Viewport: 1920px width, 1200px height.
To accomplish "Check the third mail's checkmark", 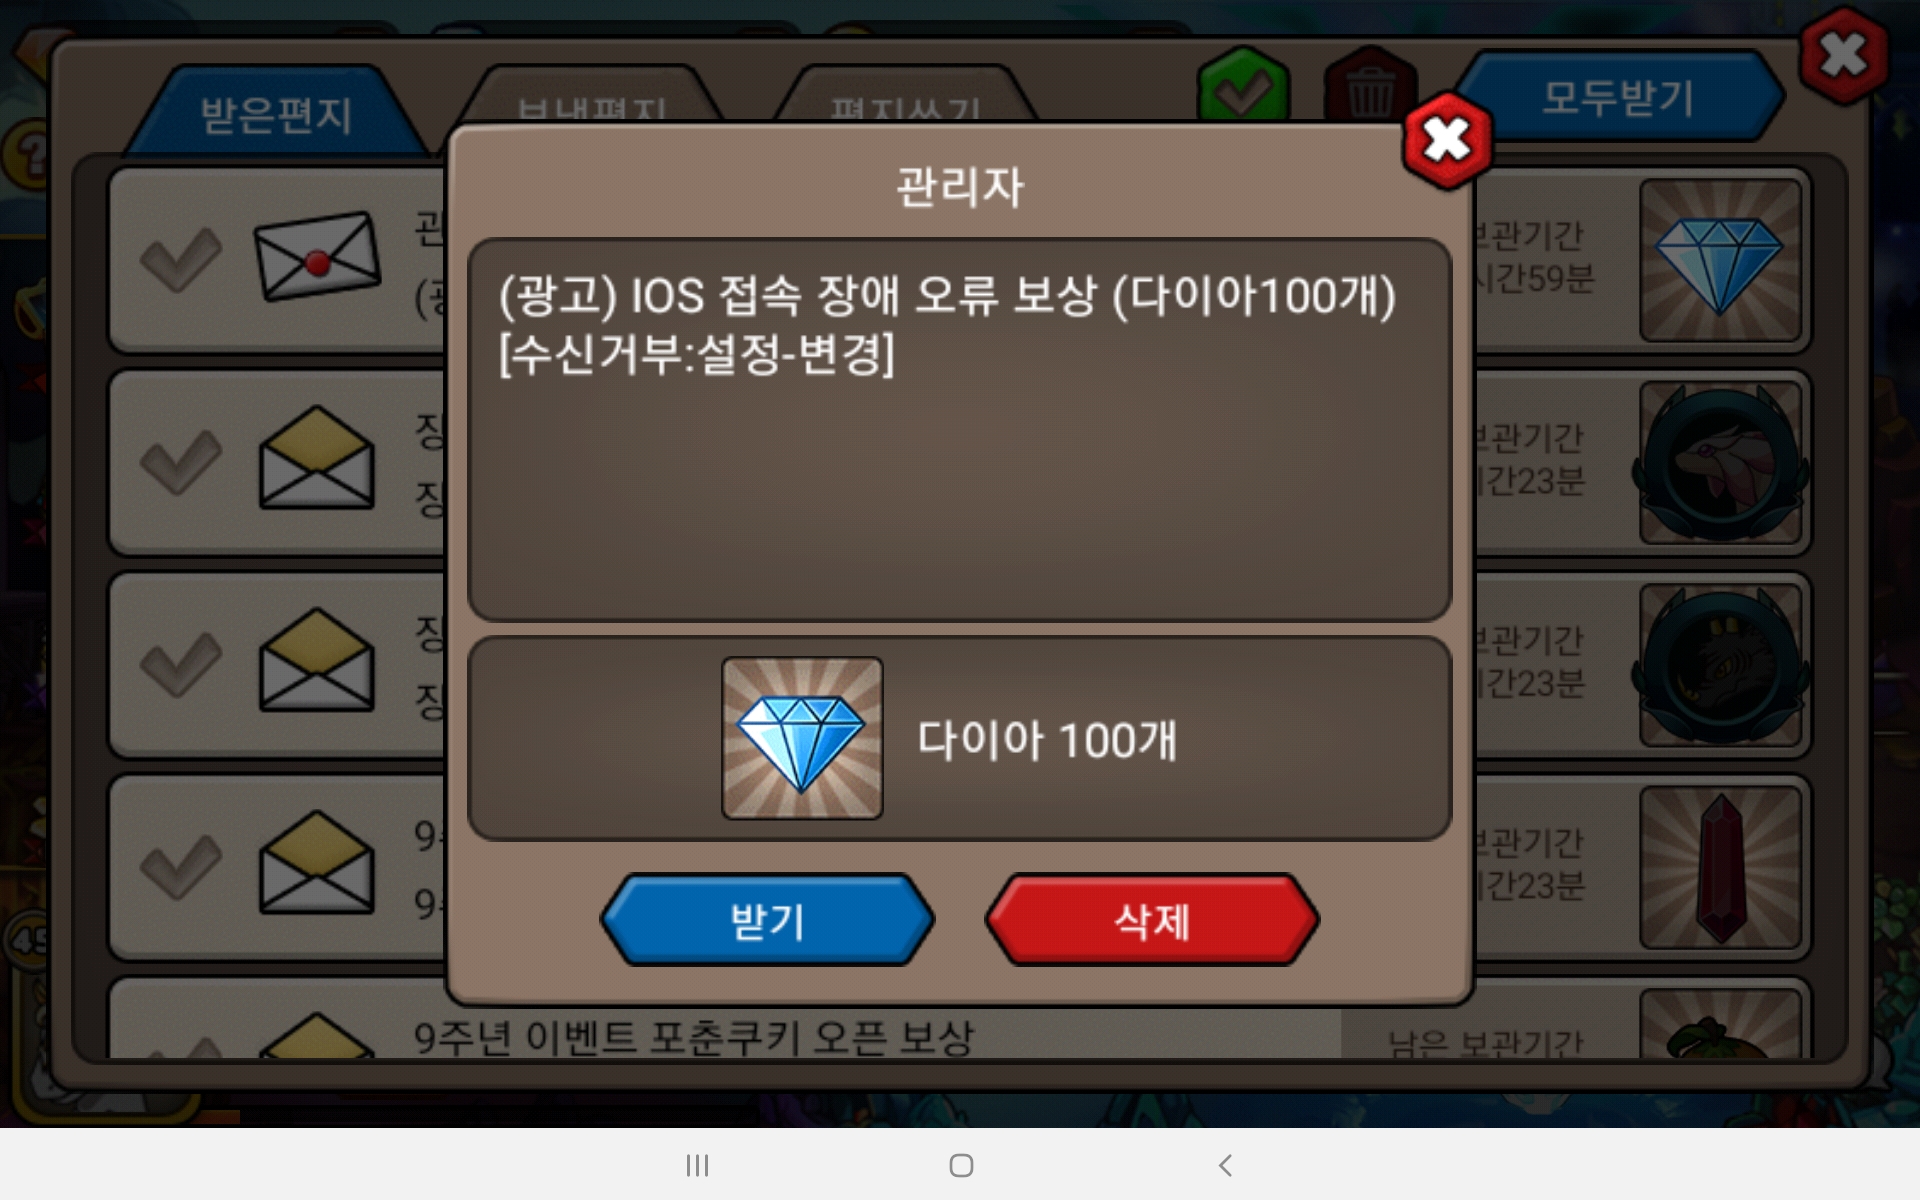I will click(181, 664).
